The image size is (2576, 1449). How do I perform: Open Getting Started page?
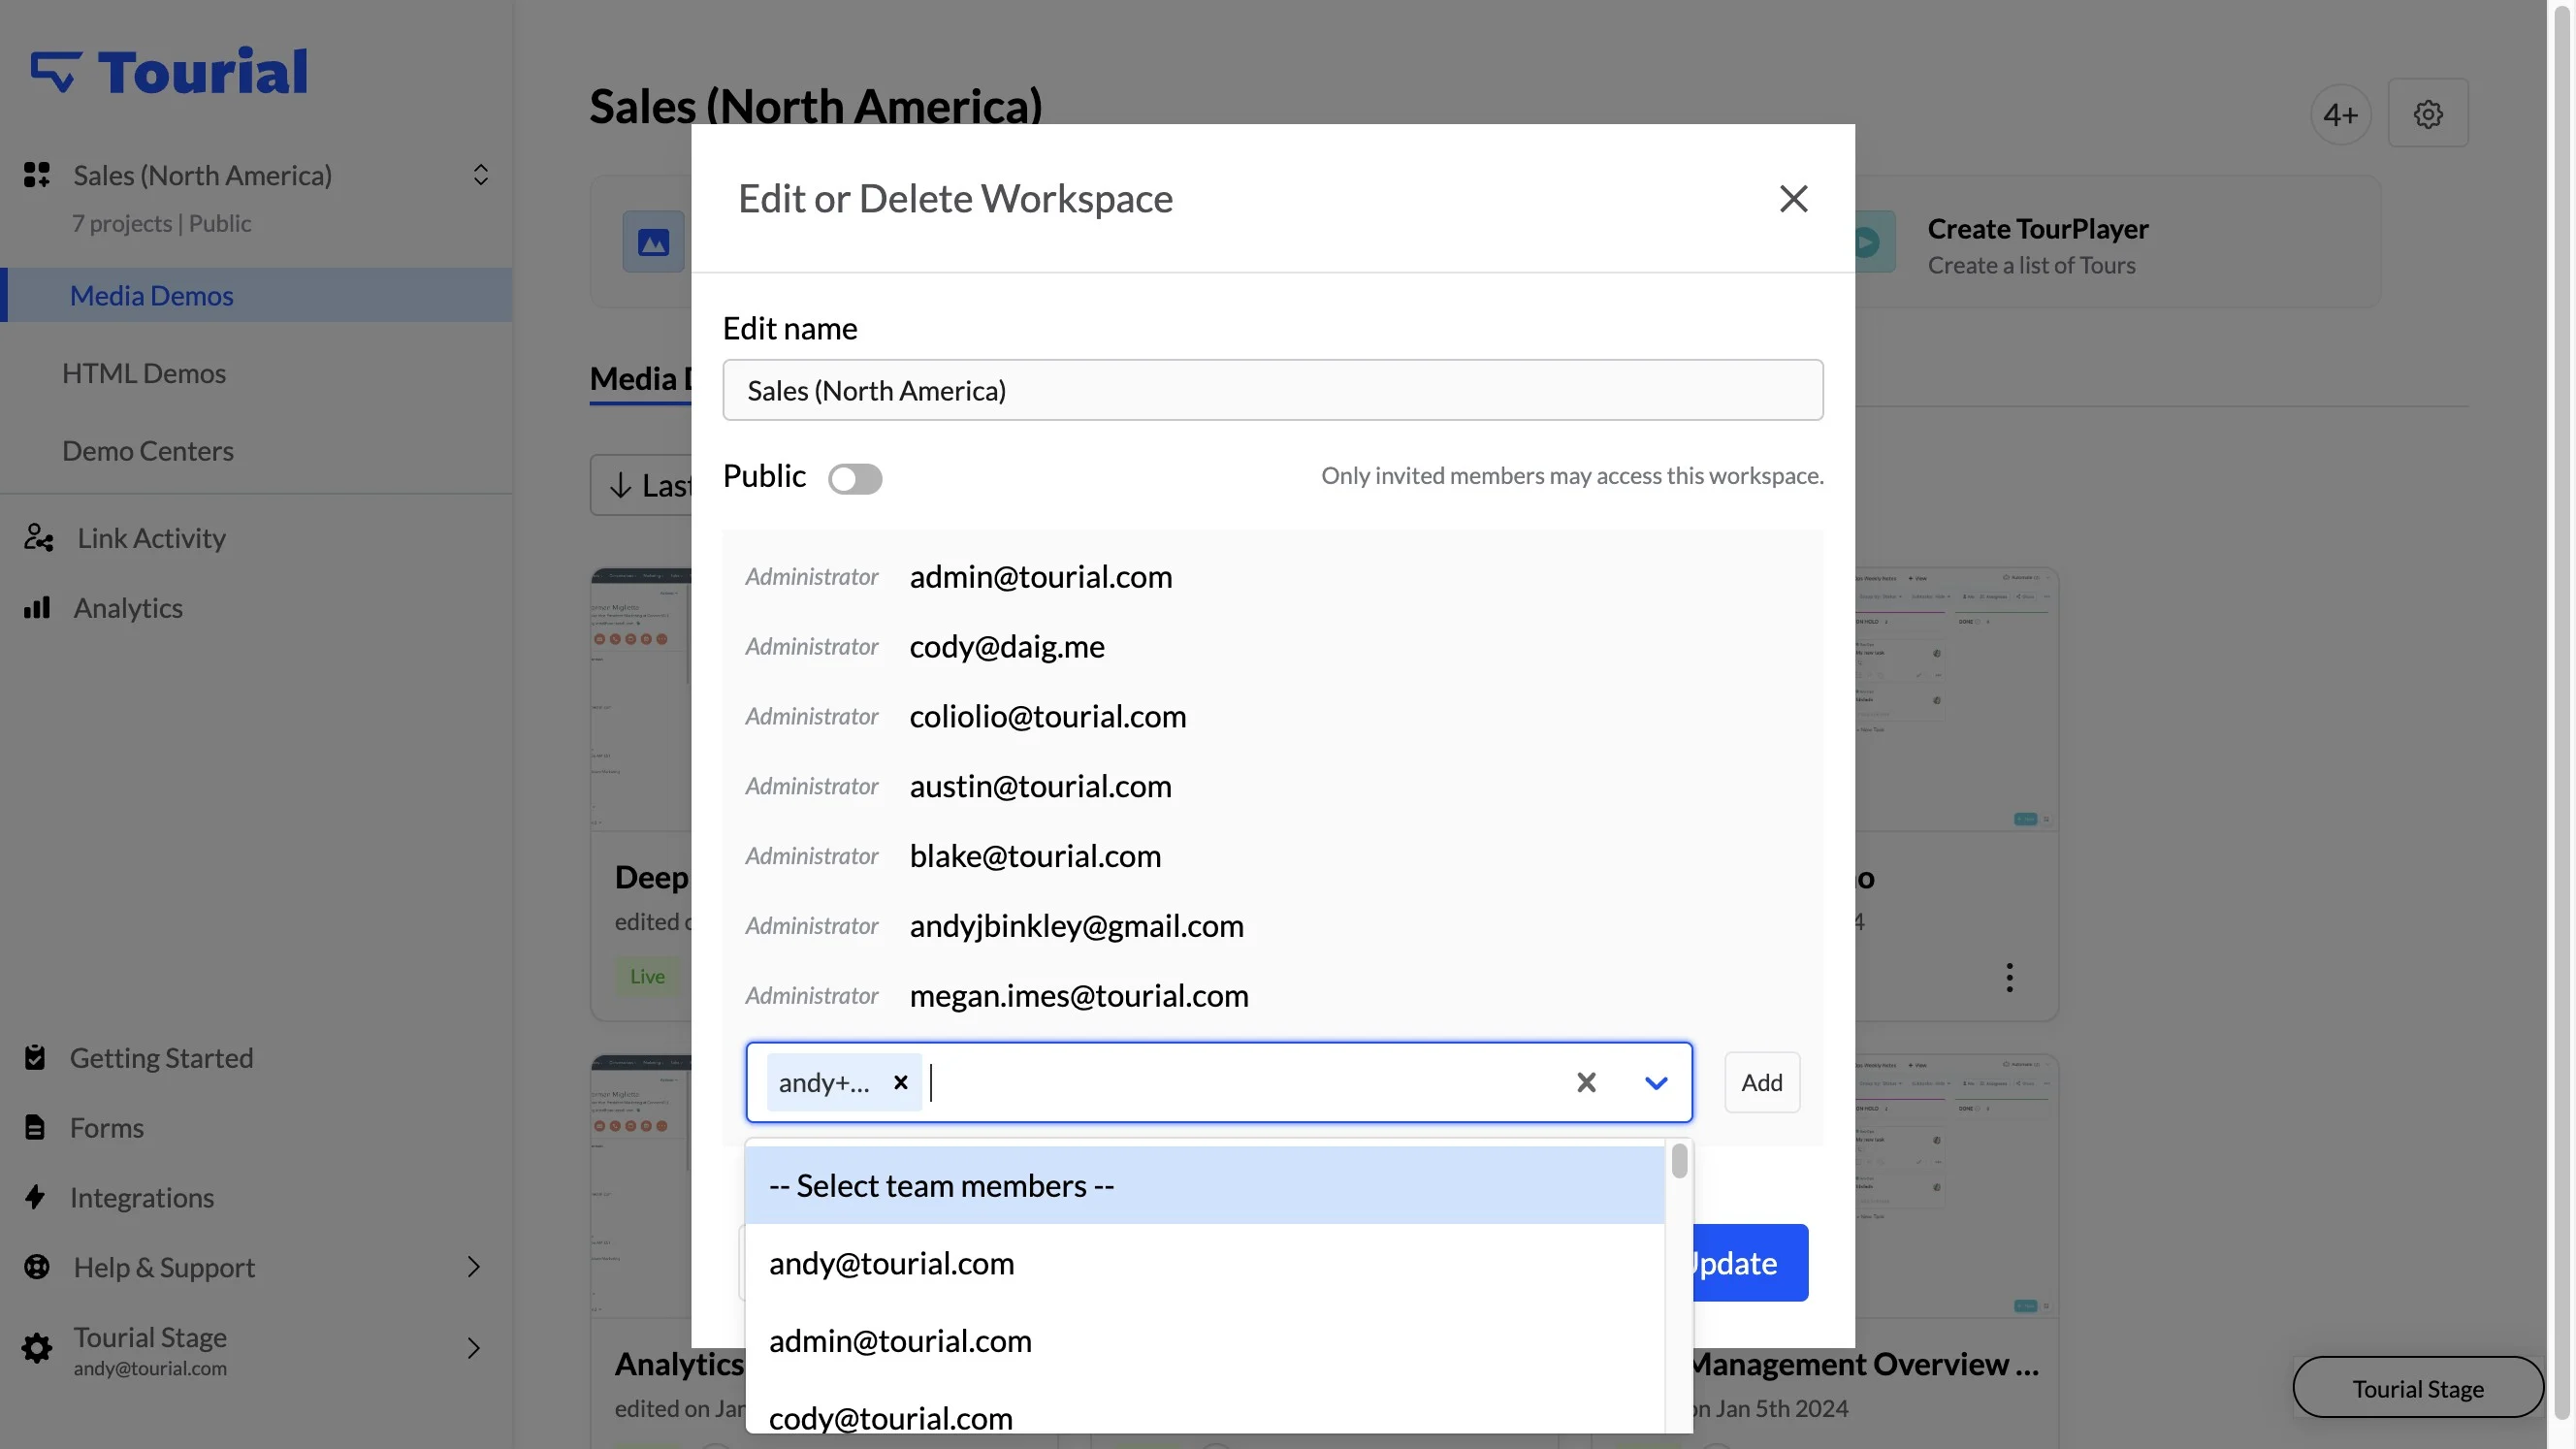161,1058
